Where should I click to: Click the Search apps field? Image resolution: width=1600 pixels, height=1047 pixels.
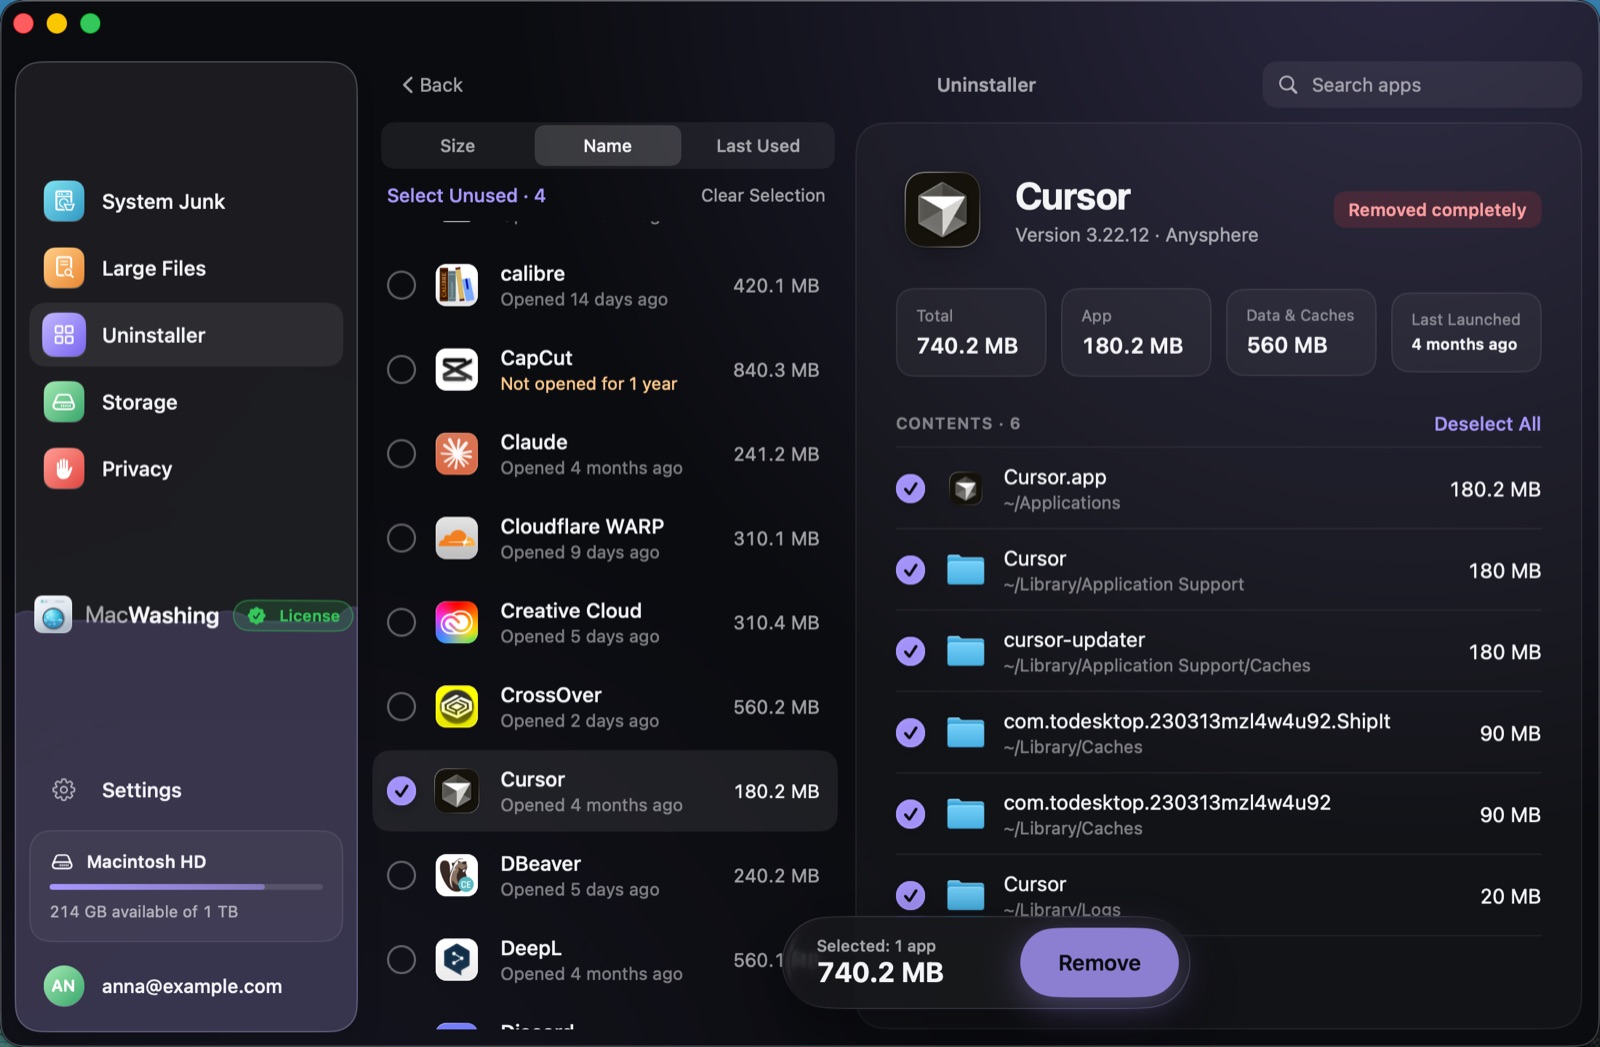point(1422,85)
